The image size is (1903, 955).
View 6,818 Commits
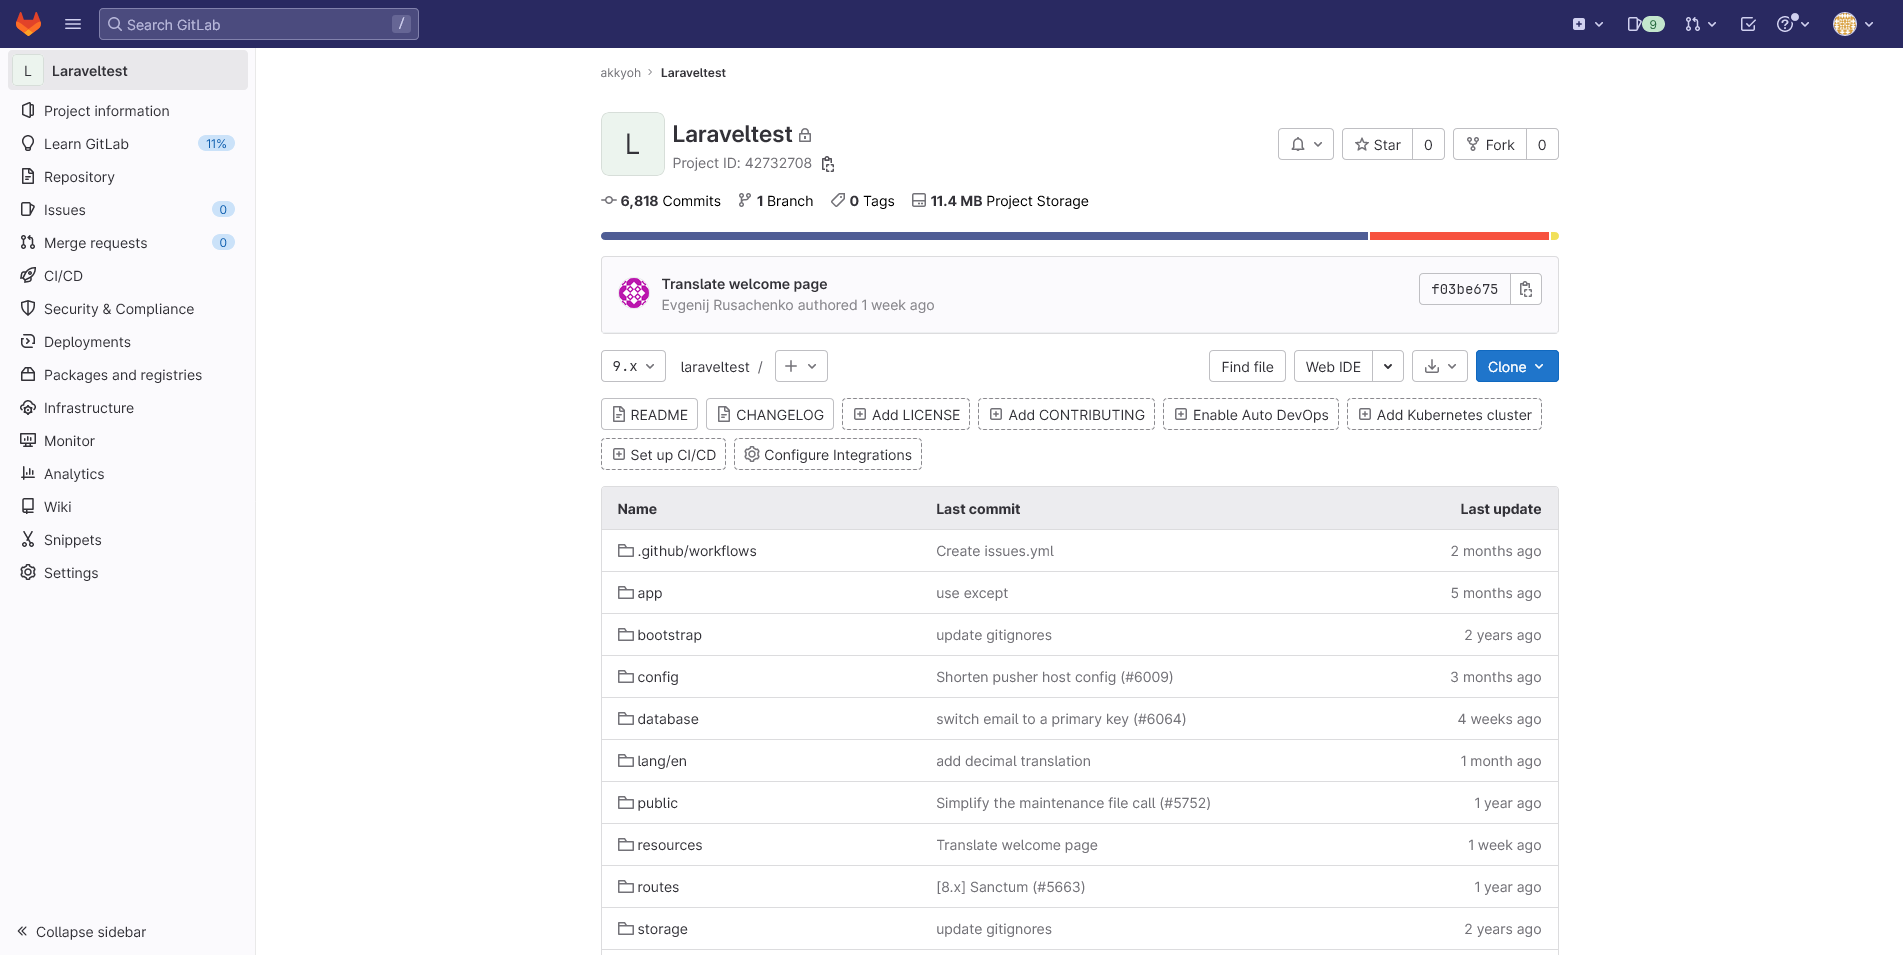click(661, 201)
